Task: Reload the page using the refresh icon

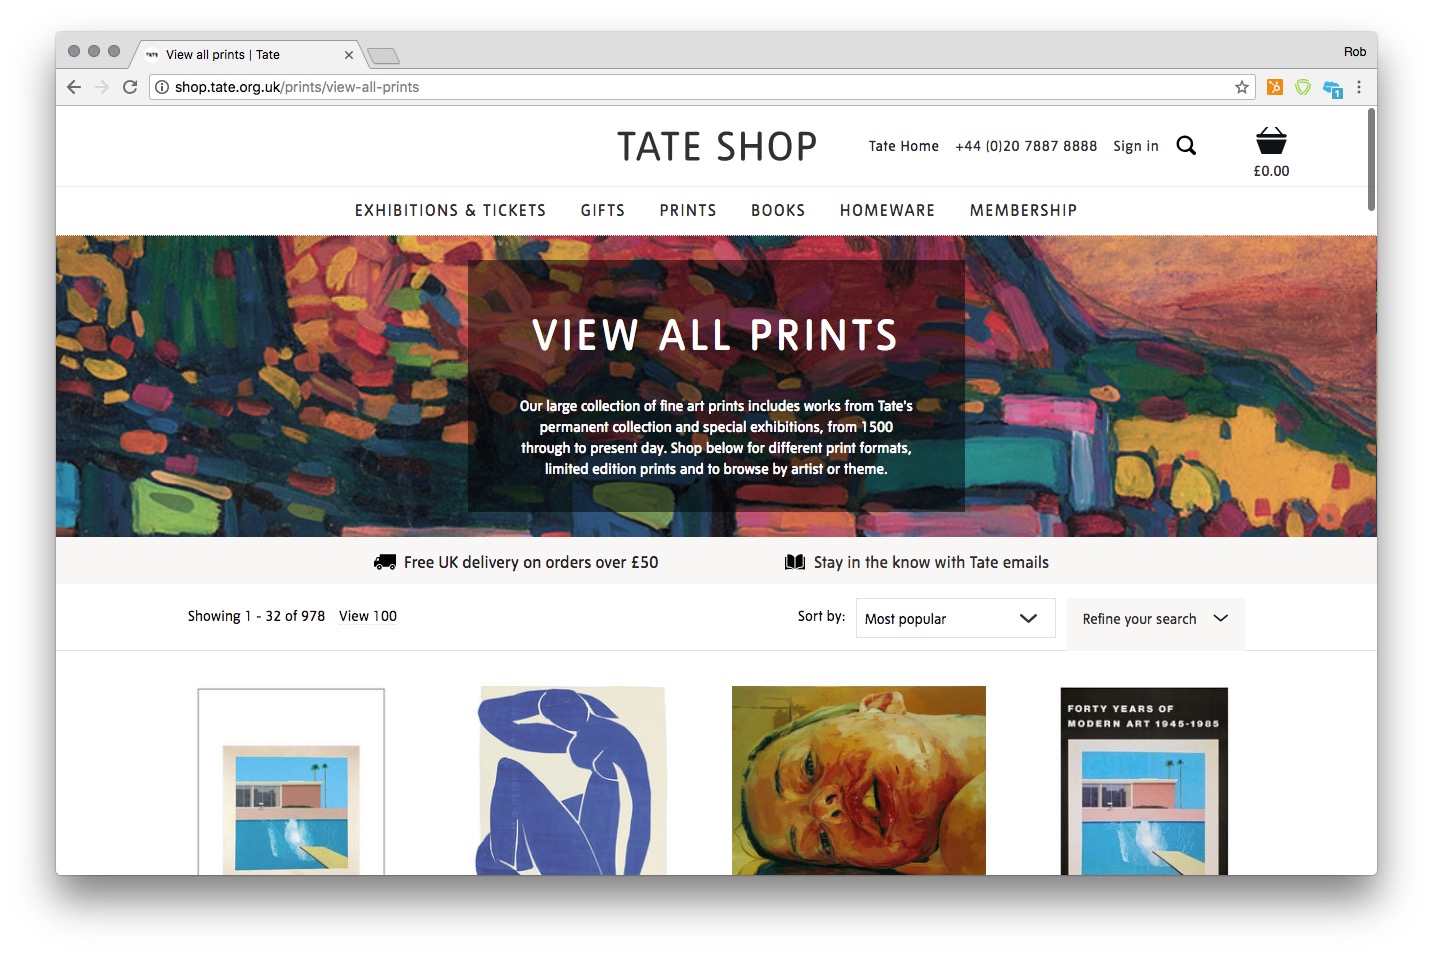Action: pos(130,87)
